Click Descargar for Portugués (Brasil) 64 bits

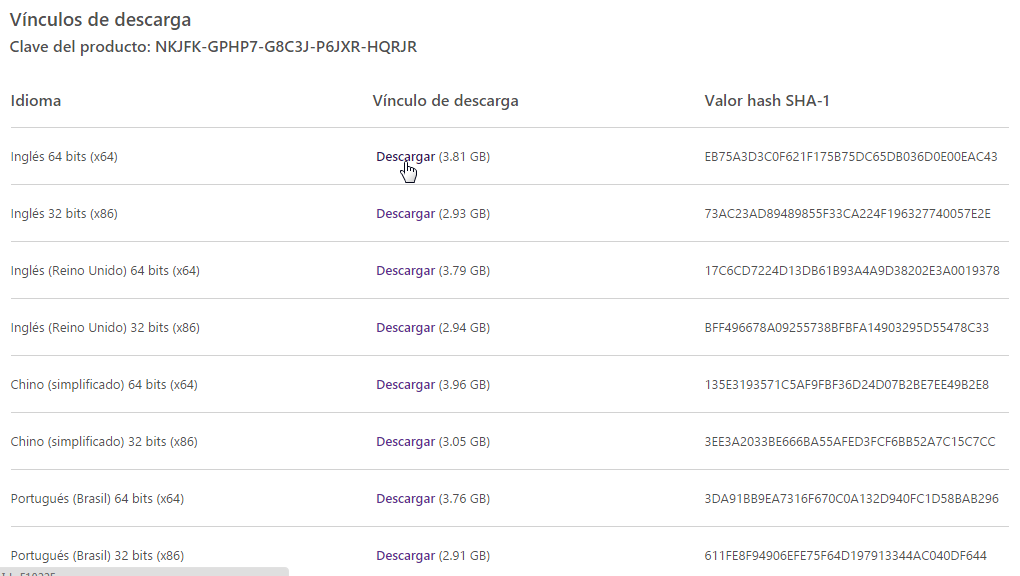[405, 499]
